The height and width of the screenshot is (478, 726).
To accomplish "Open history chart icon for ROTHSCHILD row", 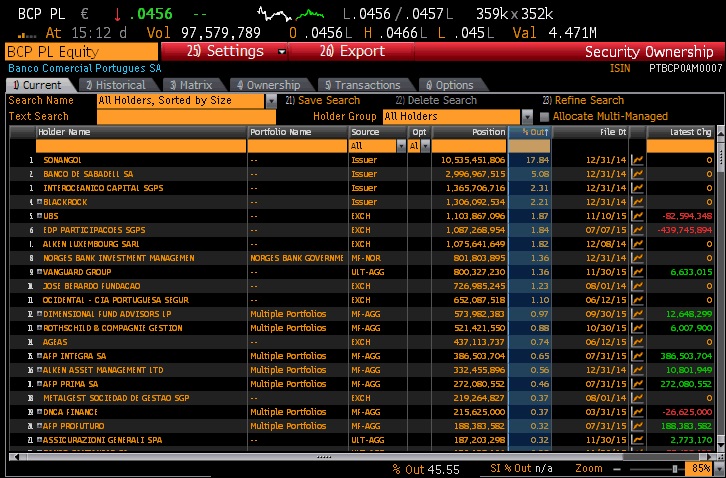I will [x=638, y=328].
